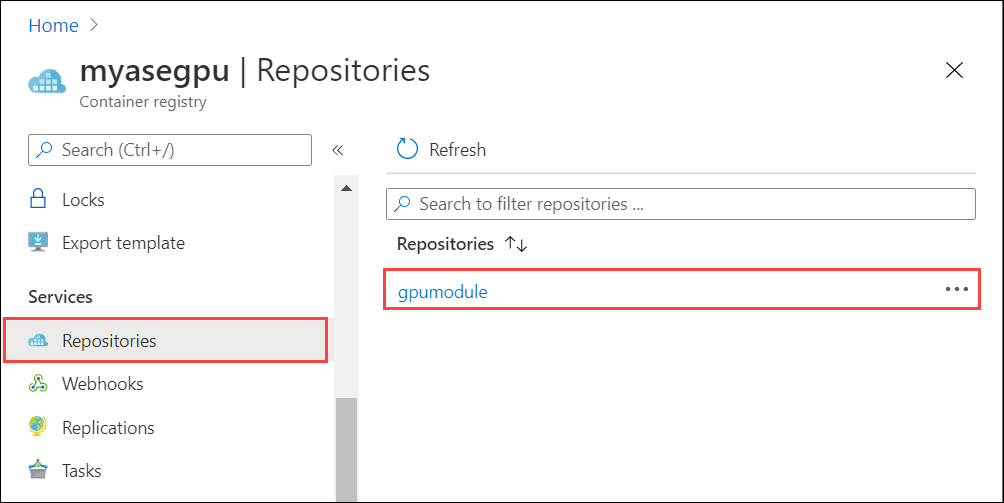Image resolution: width=1004 pixels, height=503 pixels.
Task: Go to the Home breadcrumb link
Action: coord(53,25)
